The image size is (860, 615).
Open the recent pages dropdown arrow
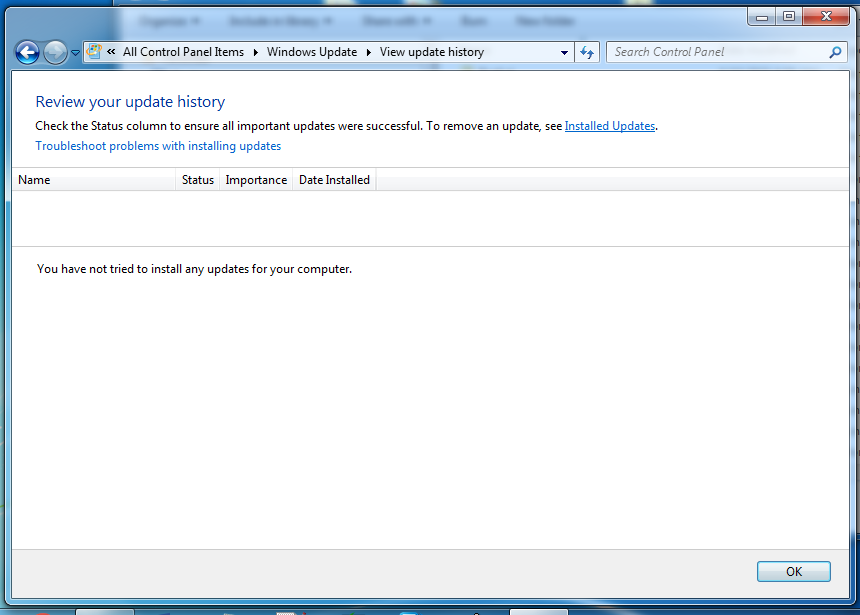(x=75, y=53)
